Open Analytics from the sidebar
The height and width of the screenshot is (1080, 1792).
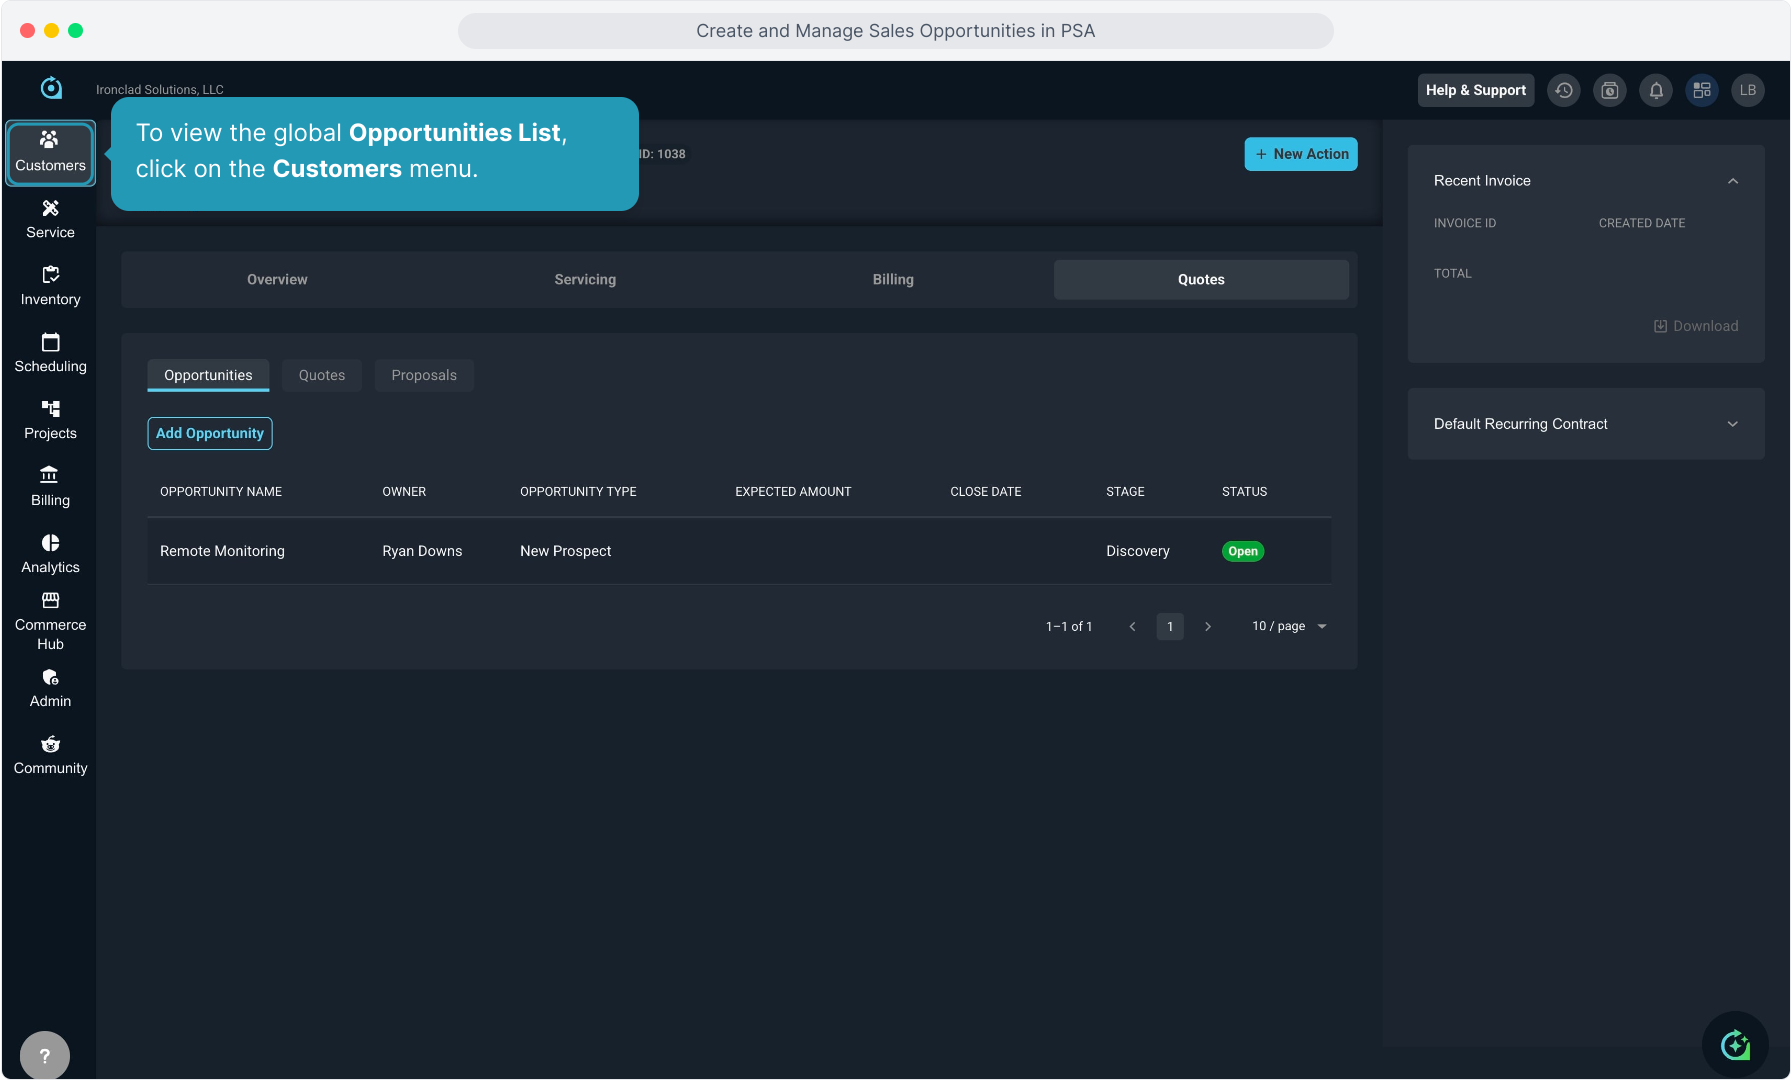tap(50, 554)
